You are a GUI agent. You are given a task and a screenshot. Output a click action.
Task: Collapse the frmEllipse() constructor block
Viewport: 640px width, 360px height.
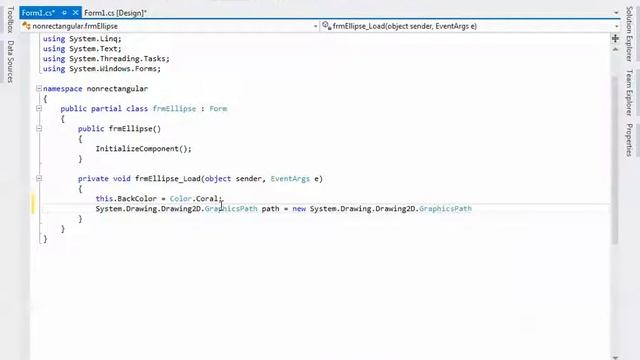[x=39, y=129]
